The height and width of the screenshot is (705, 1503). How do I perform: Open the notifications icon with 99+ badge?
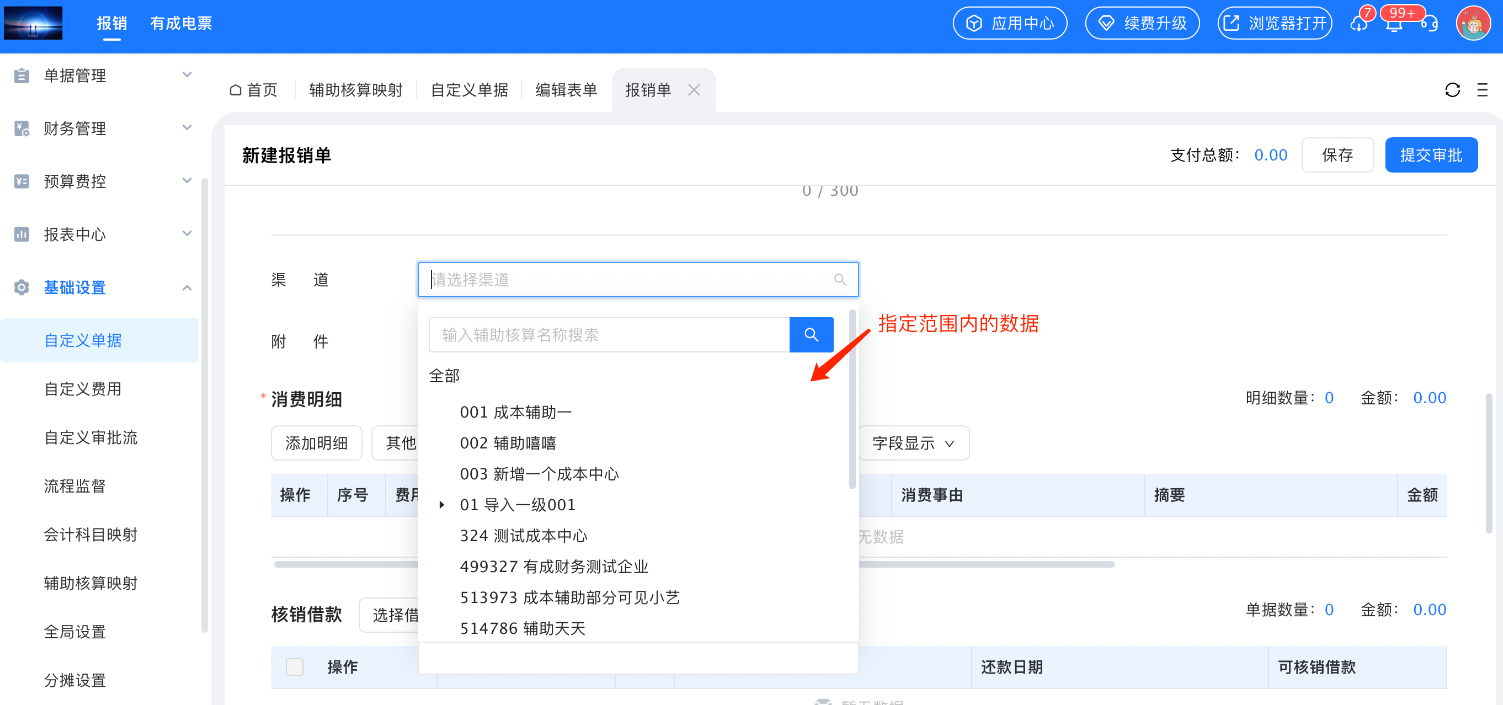point(1394,24)
